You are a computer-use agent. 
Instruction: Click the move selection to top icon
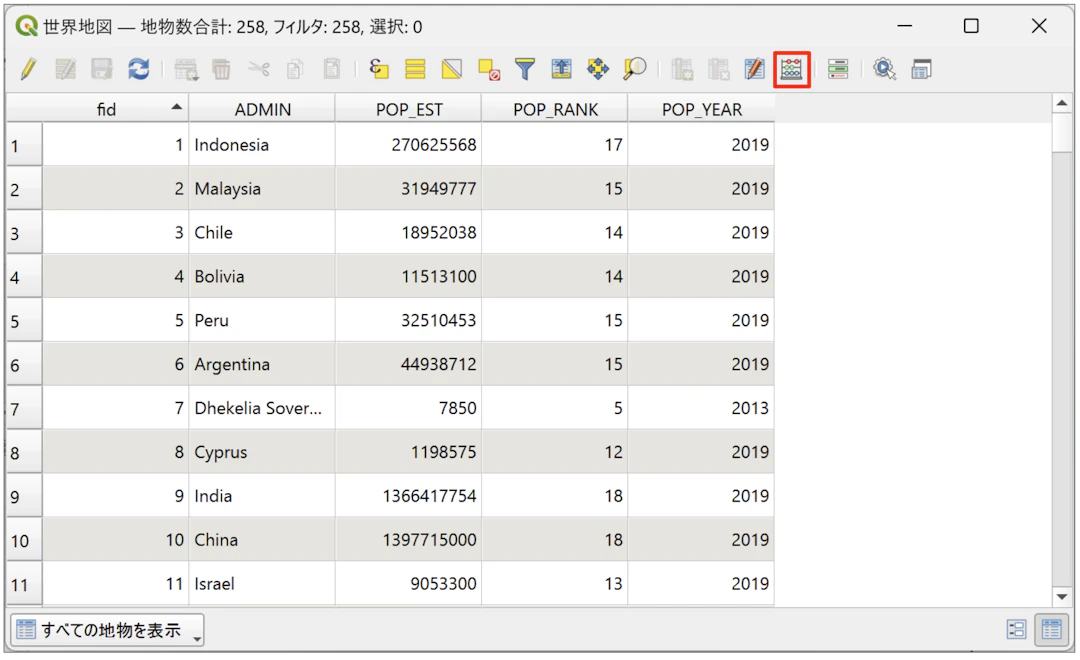coord(561,69)
